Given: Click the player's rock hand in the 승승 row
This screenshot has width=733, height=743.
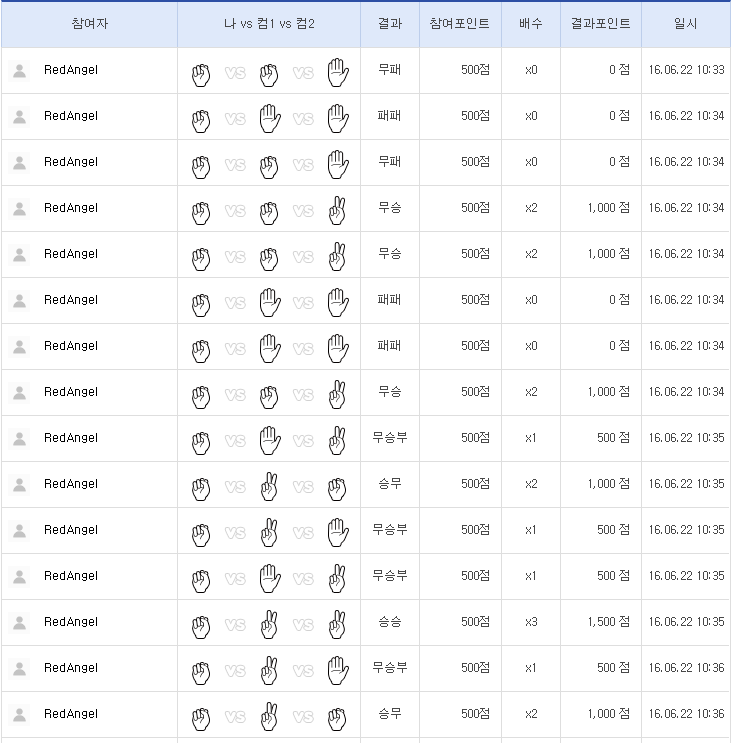Looking at the screenshot, I should coord(200,622).
